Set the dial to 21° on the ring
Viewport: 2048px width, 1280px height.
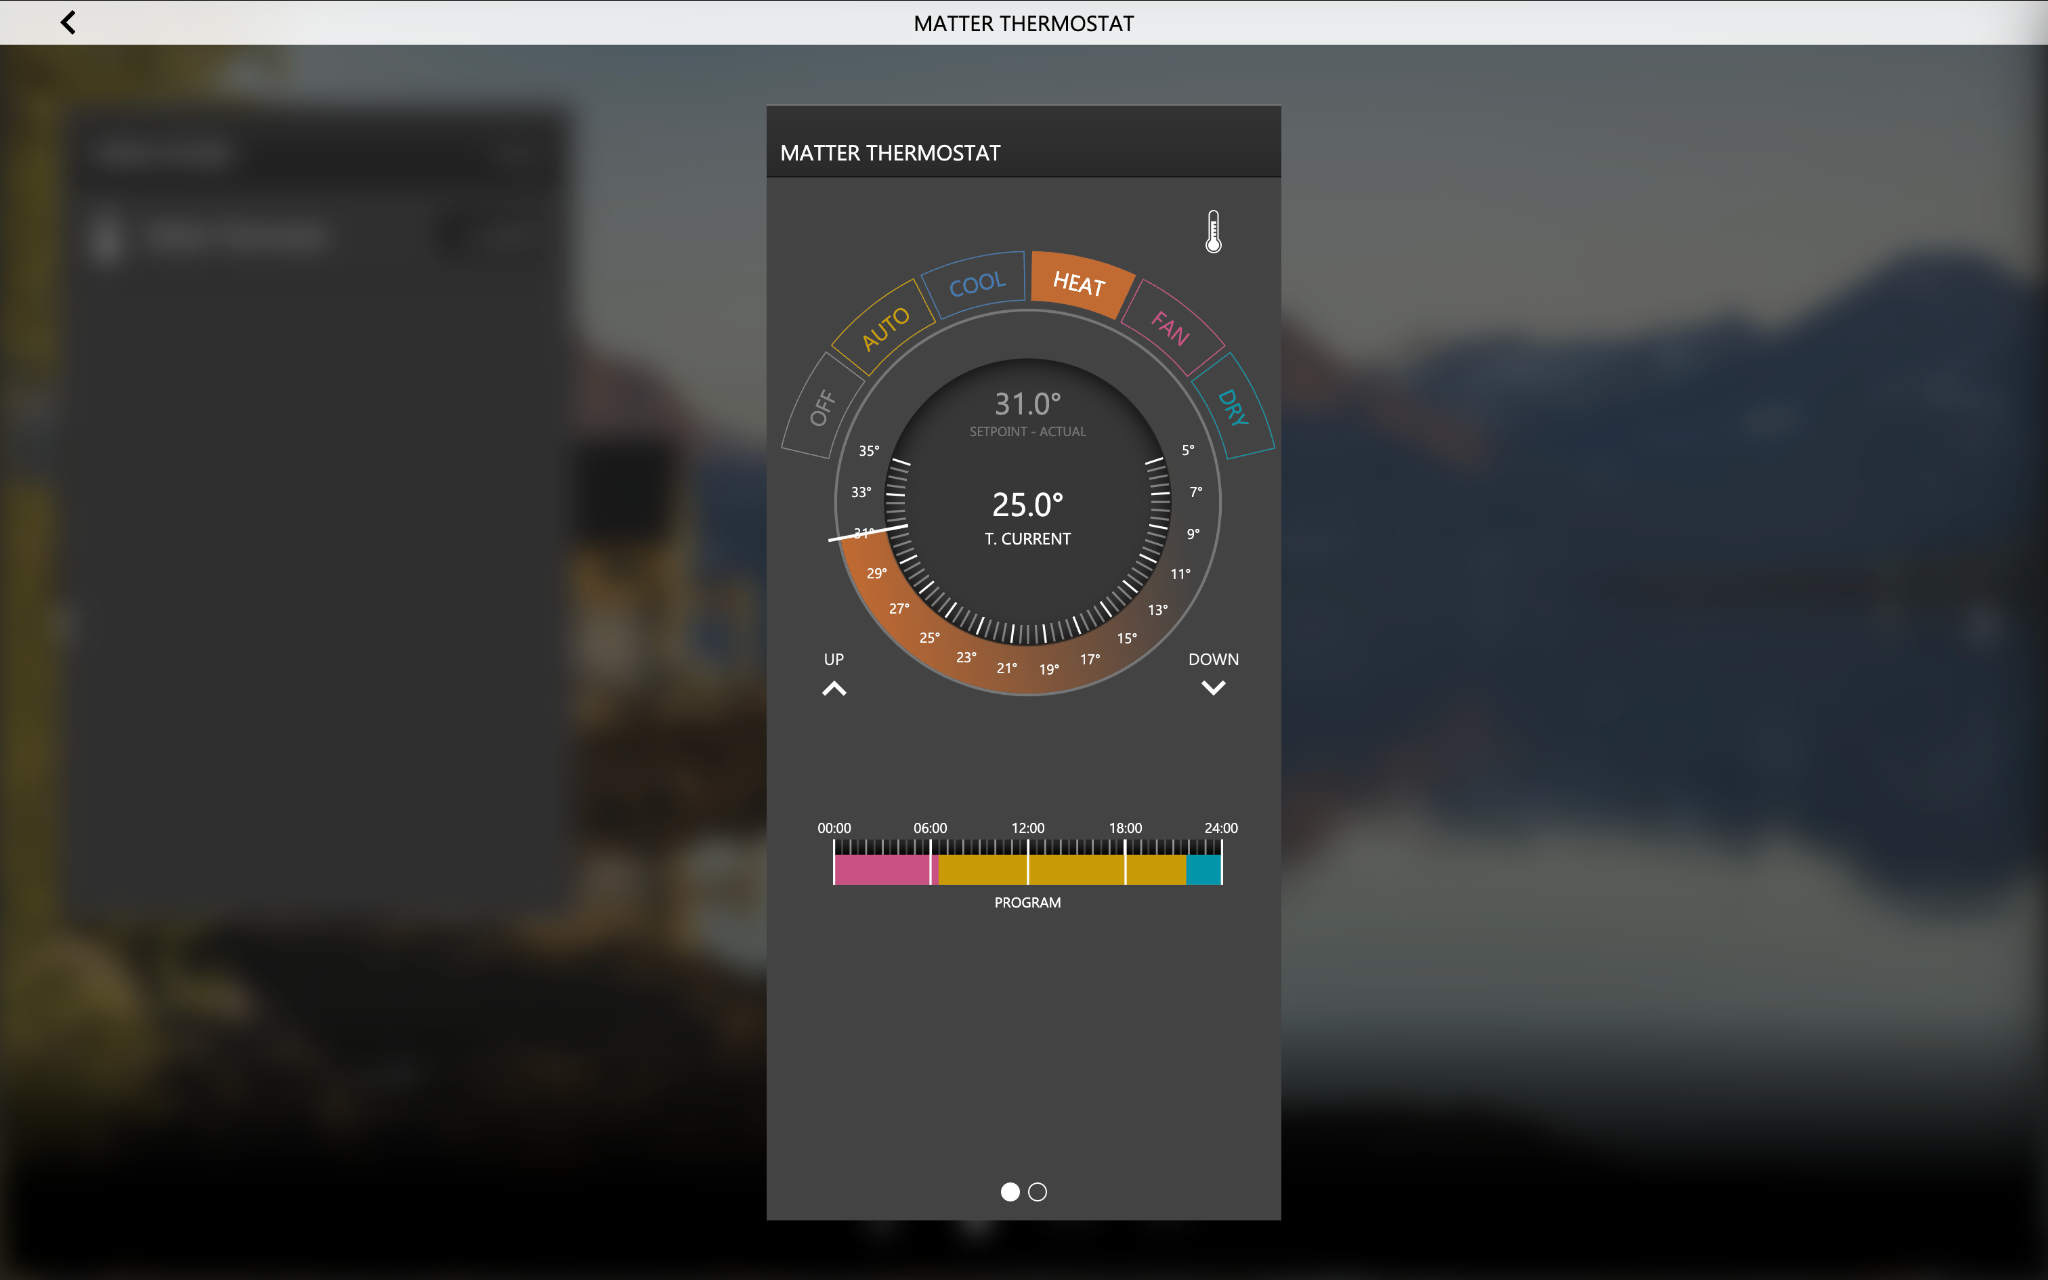(x=1007, y=668)
